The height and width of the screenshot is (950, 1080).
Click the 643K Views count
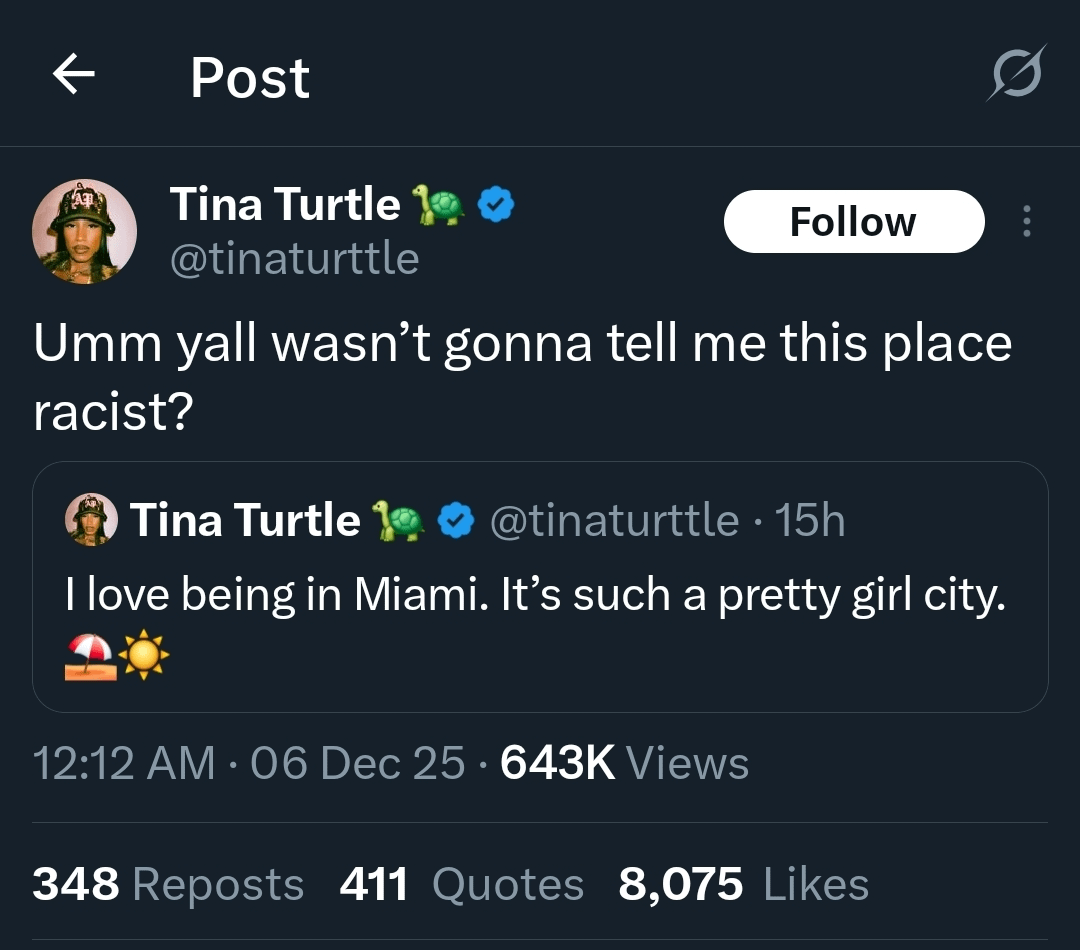tap(624, 764)
